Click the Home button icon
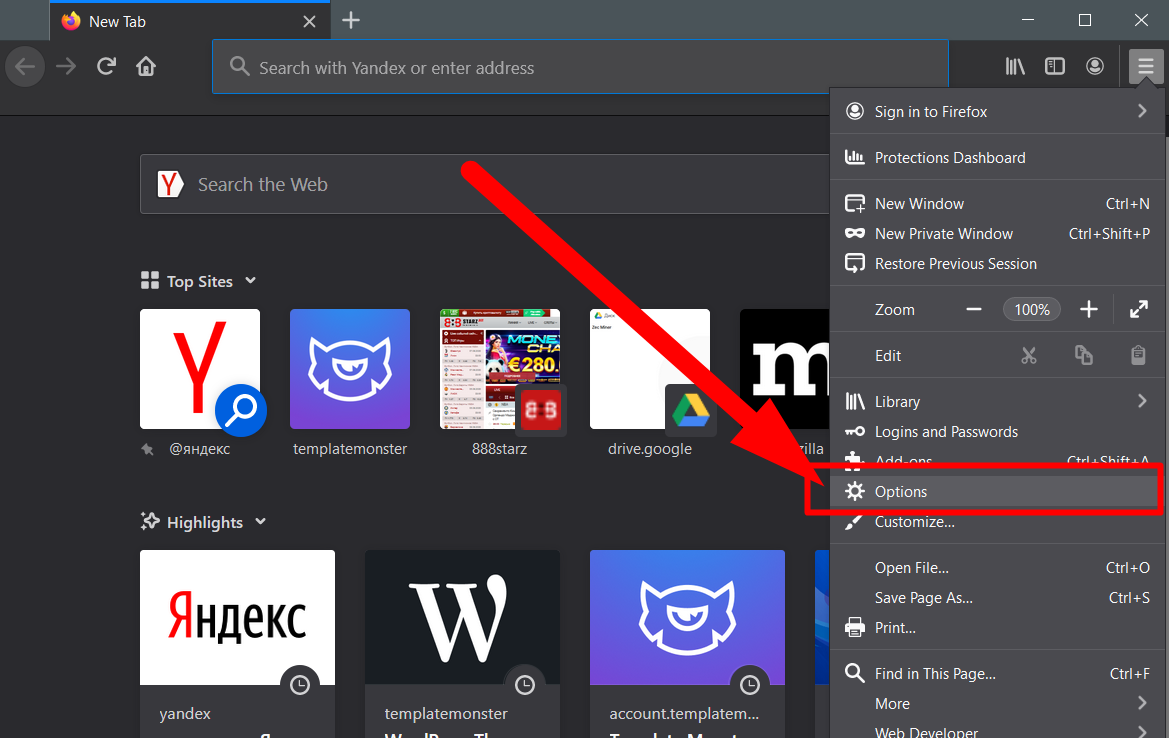The image size is (1169, 738). coord(146,67)
